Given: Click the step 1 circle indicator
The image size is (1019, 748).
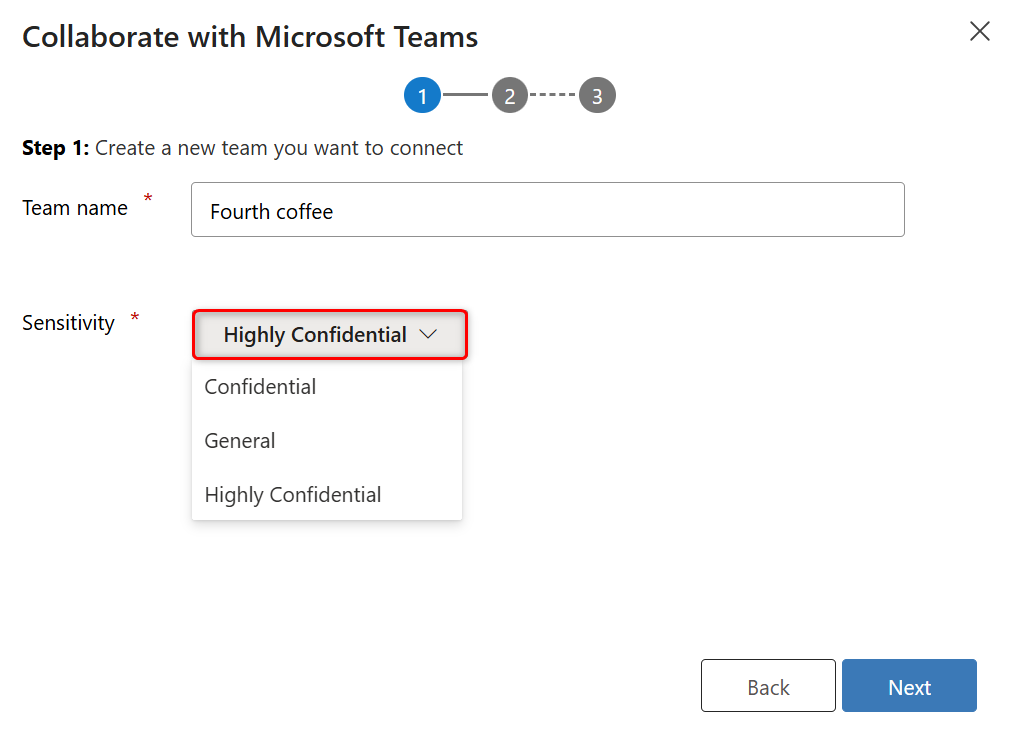Looking at the screenshot, I should [x=422, y=96].
